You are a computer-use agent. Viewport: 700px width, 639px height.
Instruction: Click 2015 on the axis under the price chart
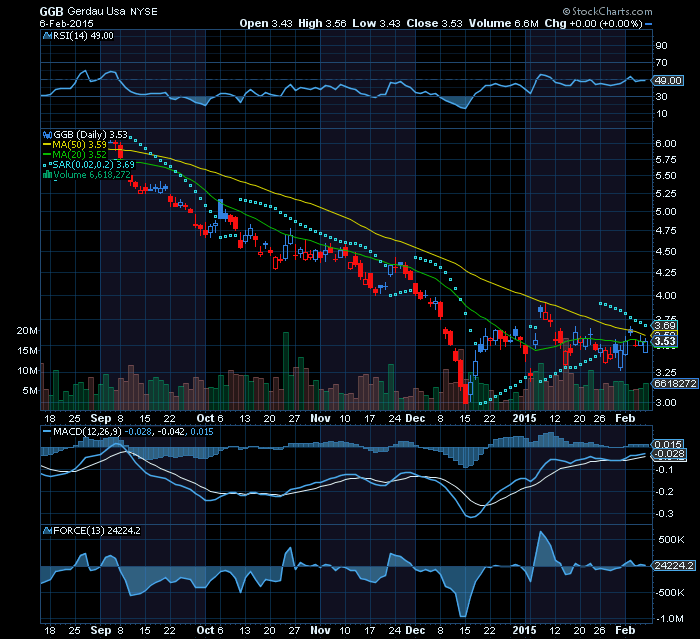(524, 418)
